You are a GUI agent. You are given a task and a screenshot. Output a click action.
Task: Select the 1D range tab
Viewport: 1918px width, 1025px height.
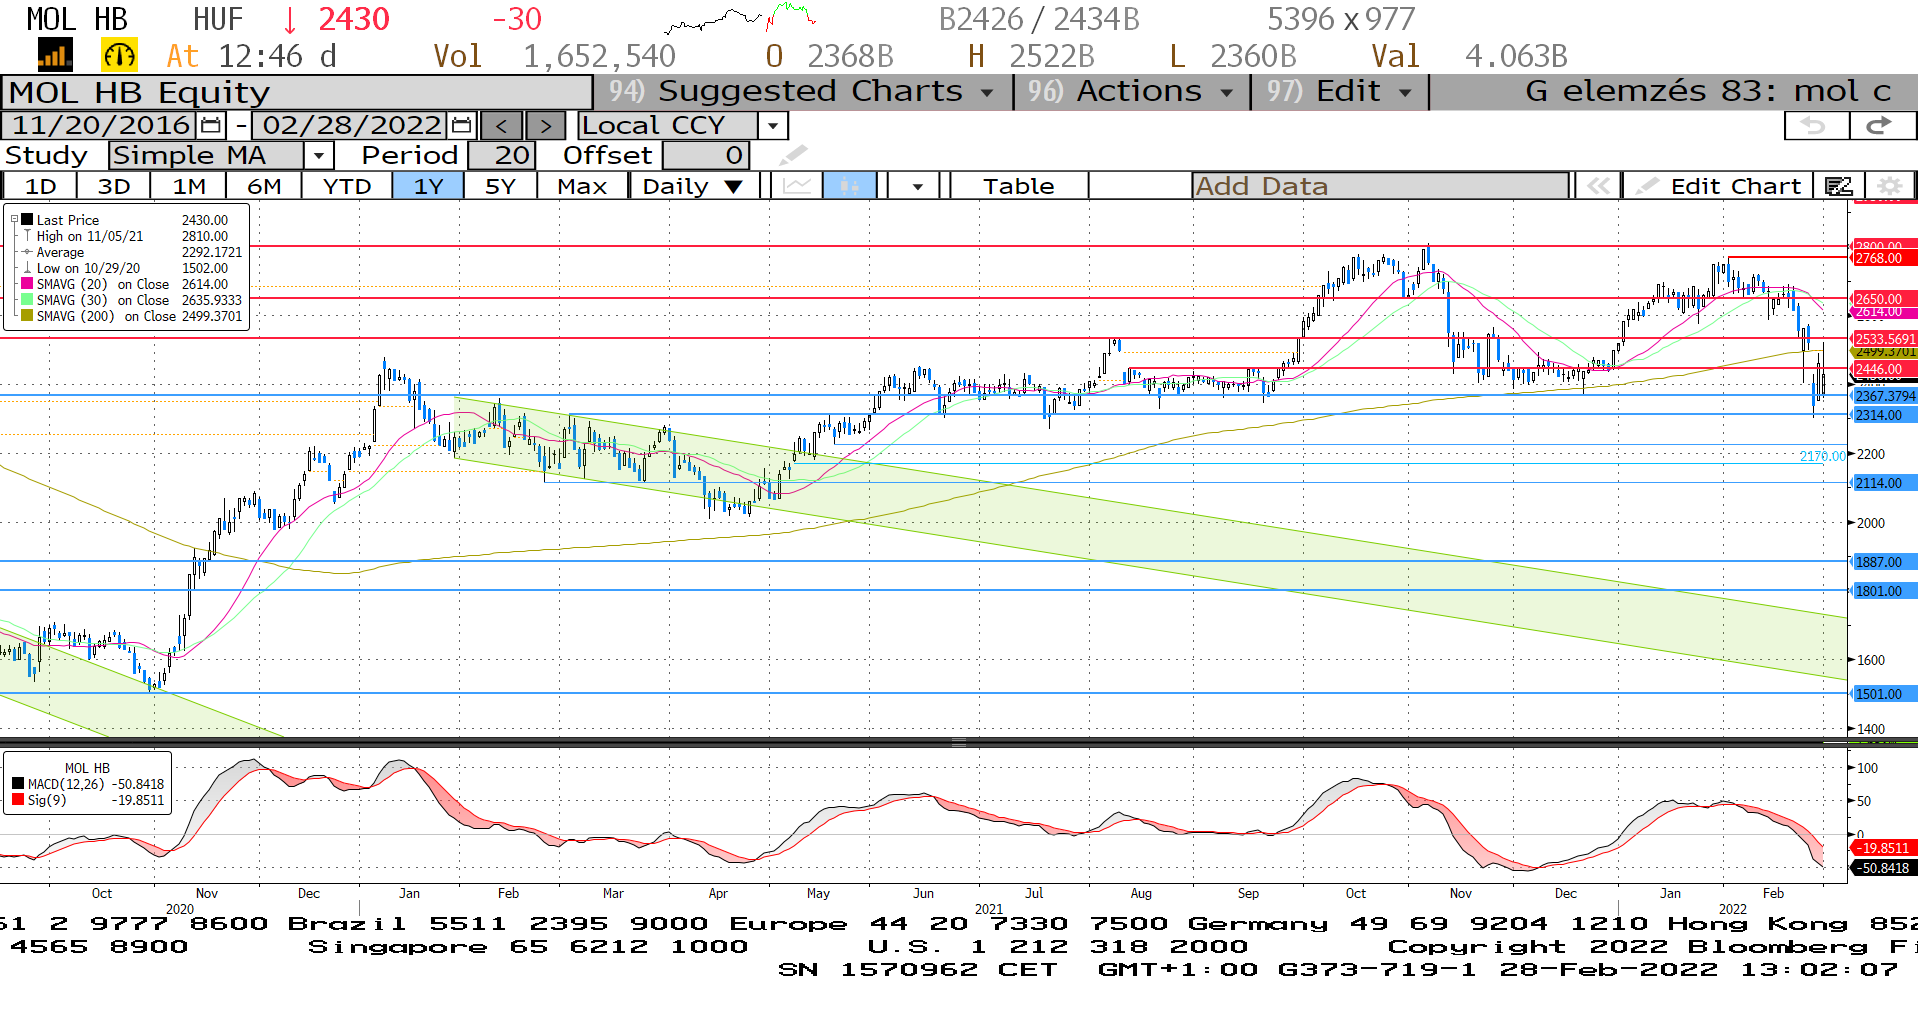pyautogui.click(x=40, y=186)
